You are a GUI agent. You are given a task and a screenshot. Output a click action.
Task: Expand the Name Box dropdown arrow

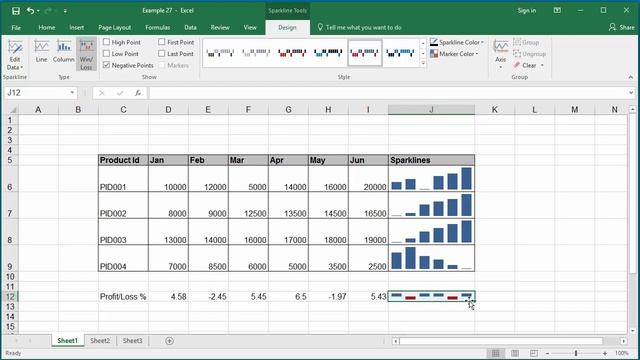72,93
